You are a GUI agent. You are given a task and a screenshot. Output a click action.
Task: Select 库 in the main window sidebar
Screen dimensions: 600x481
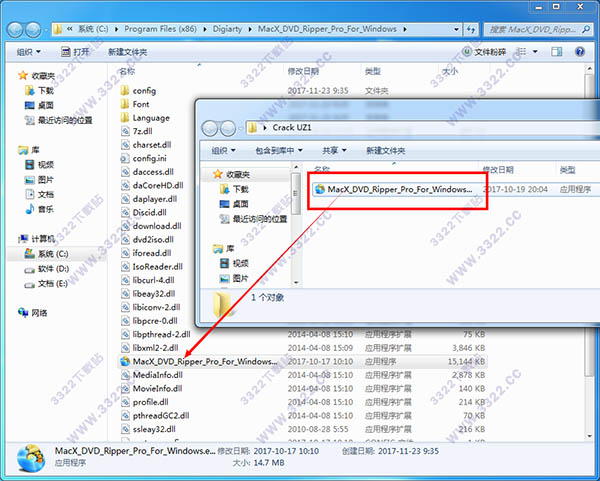pyautogui.click(x=29, y=150)
